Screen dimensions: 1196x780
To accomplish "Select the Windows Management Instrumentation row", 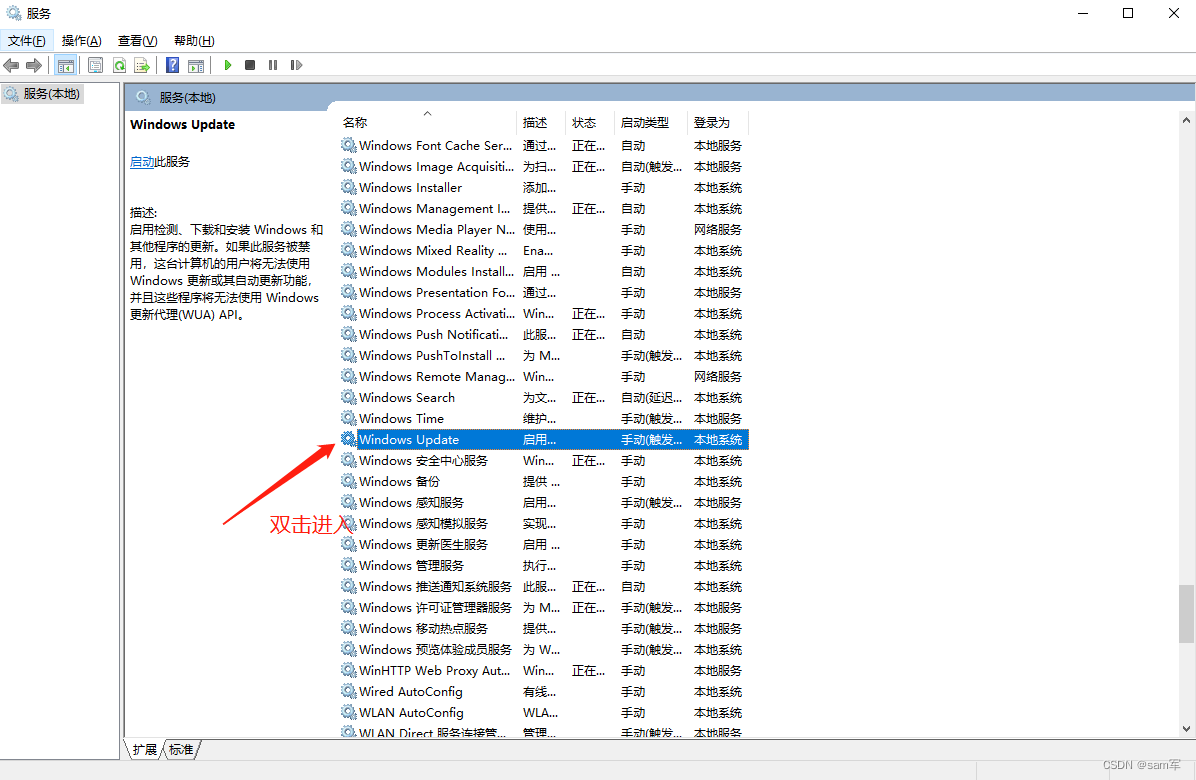I will [x=544, y=208].
